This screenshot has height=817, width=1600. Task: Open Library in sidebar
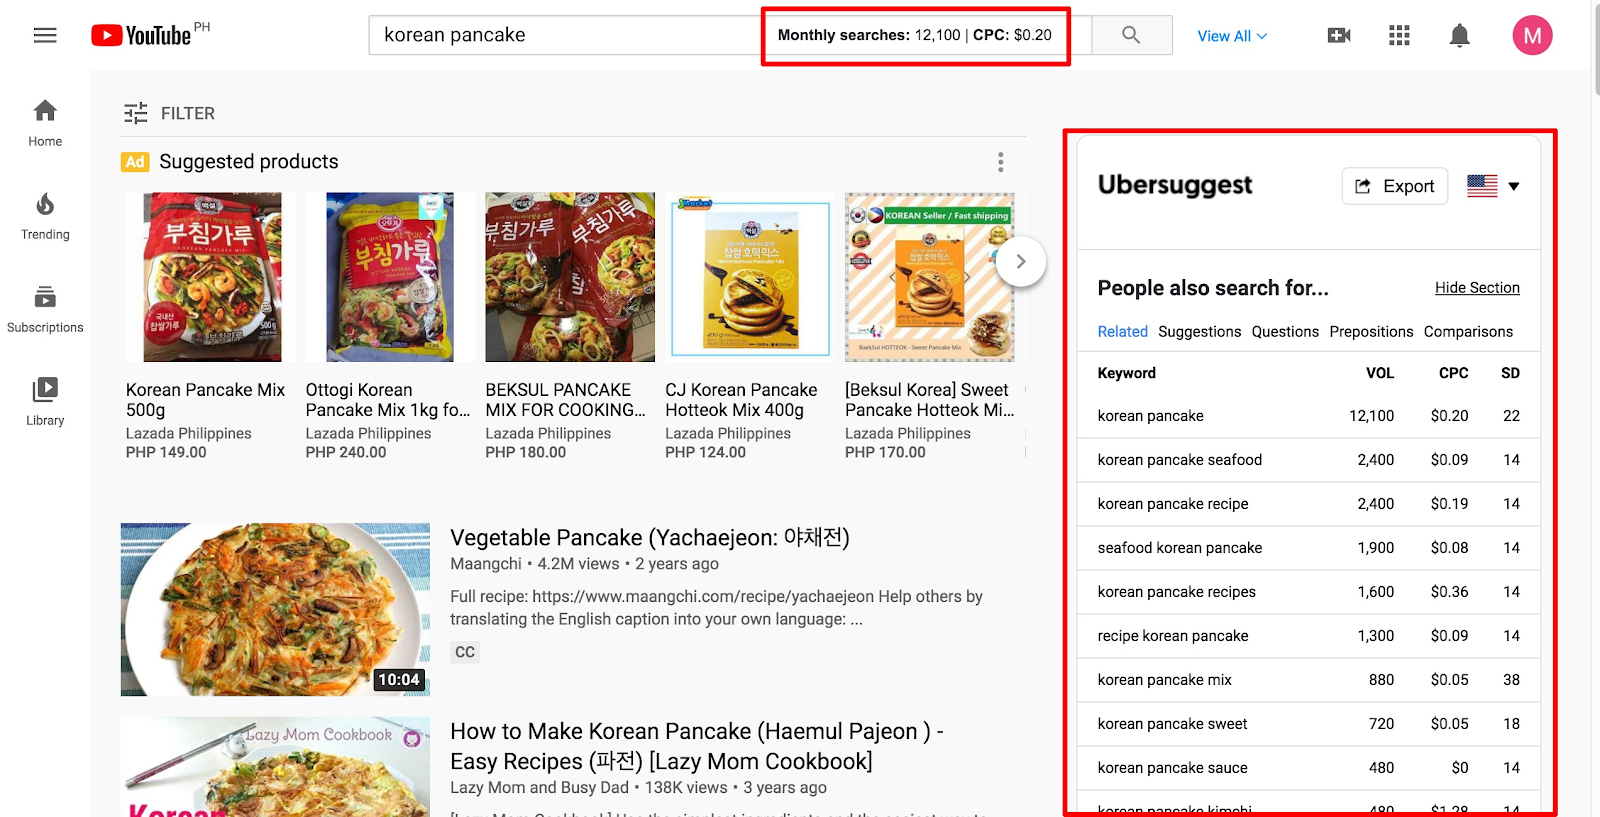point(45,402)
